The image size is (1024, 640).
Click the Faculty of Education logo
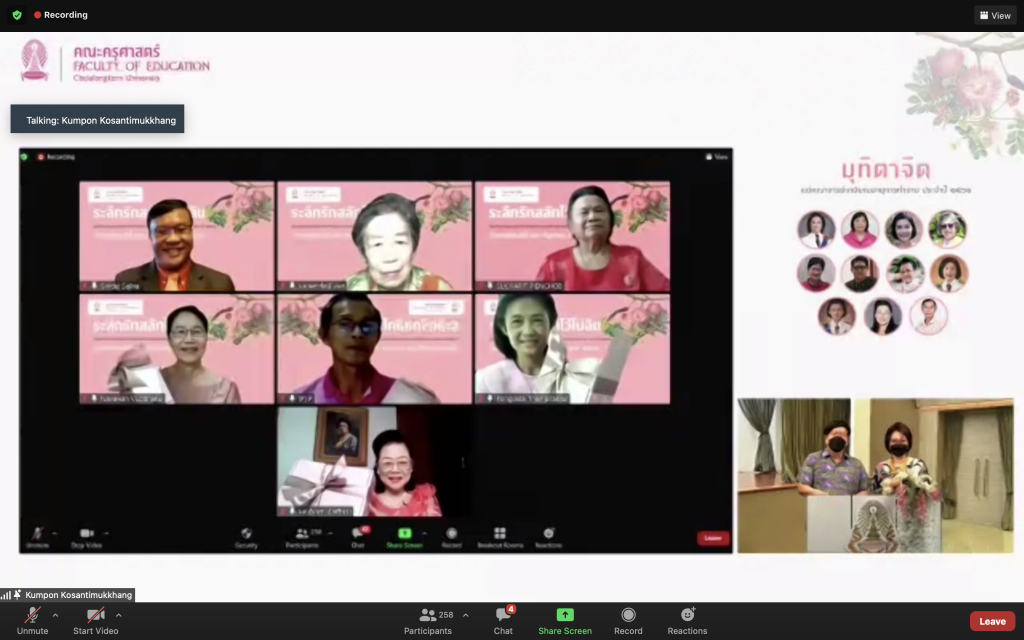coord(115,61)
